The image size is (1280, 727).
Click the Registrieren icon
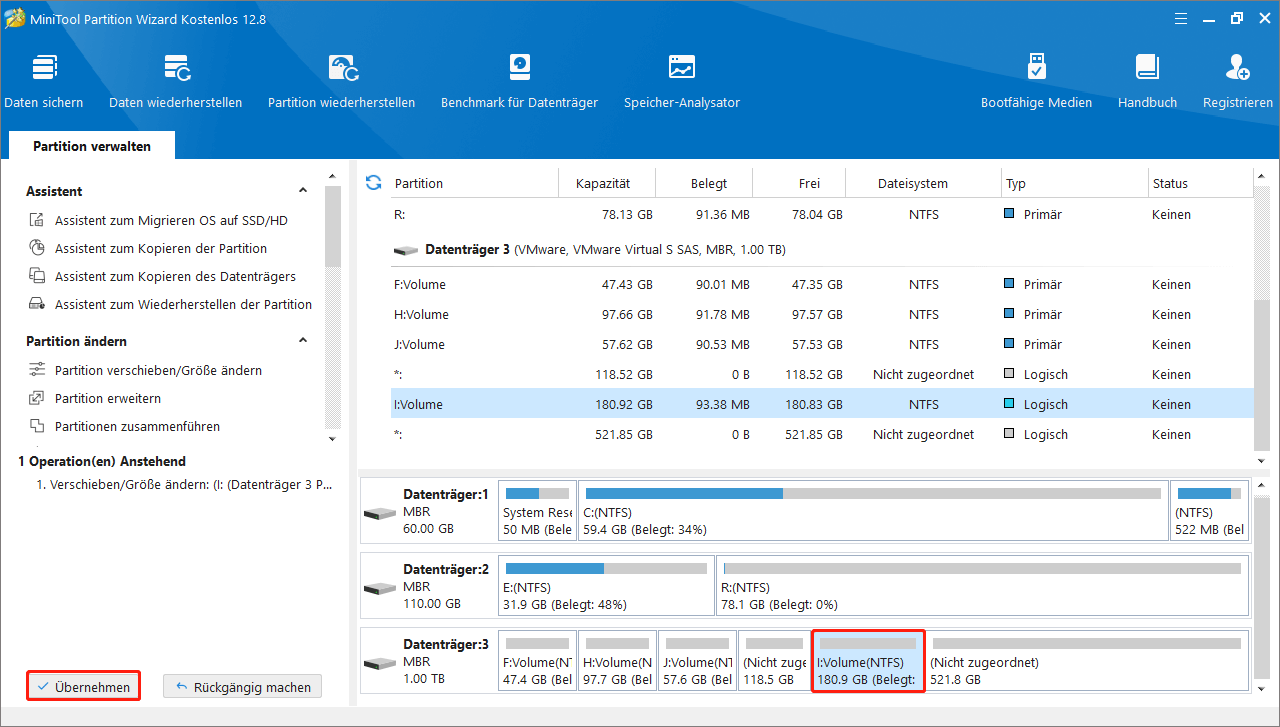(x=1238, y=68)
